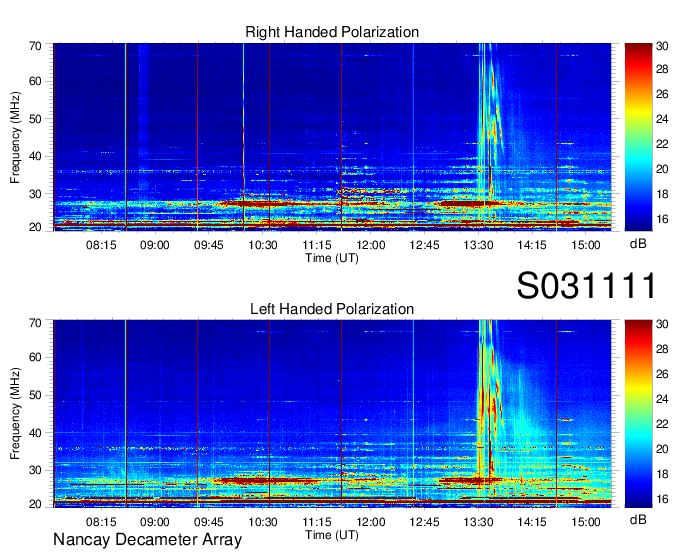Click the 60 MHz tick on Right Handed plot

[35, 82]
